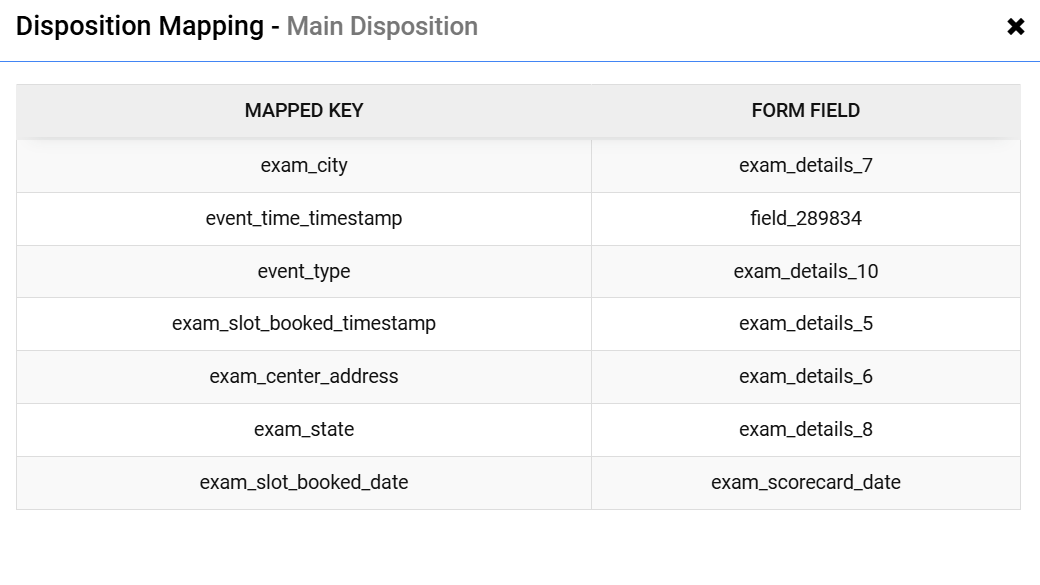This screenshot has width=1040, height=585.
Task: Click the Disposition Mapping title text
Action: pos(140,27)
